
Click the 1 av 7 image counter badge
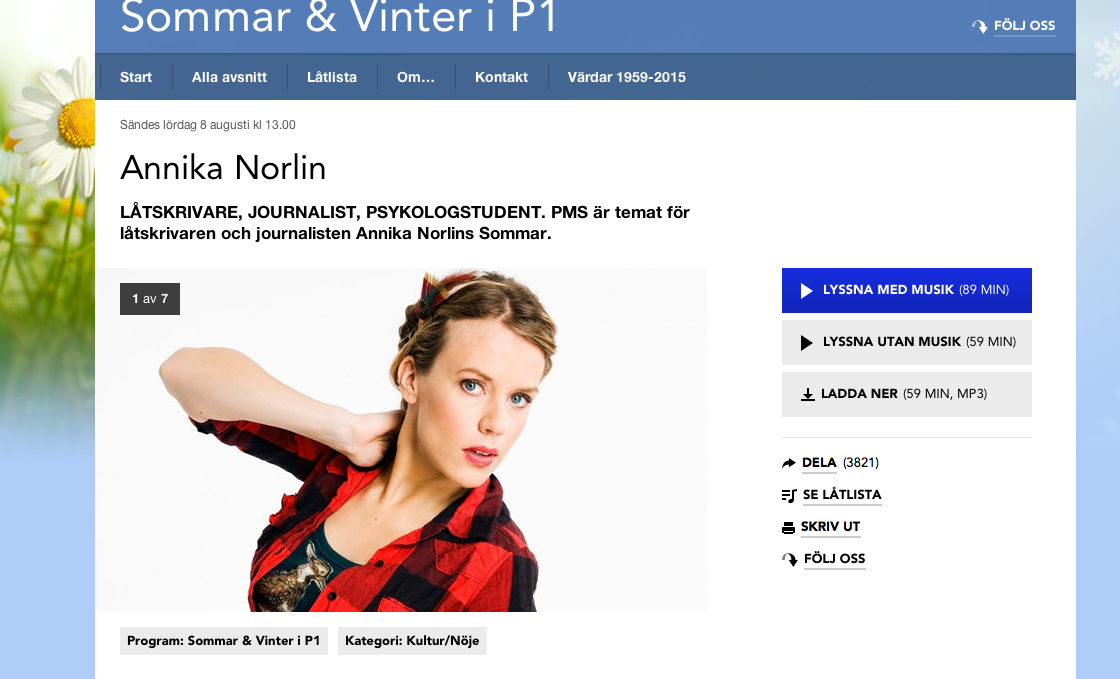tap(150, 299)
